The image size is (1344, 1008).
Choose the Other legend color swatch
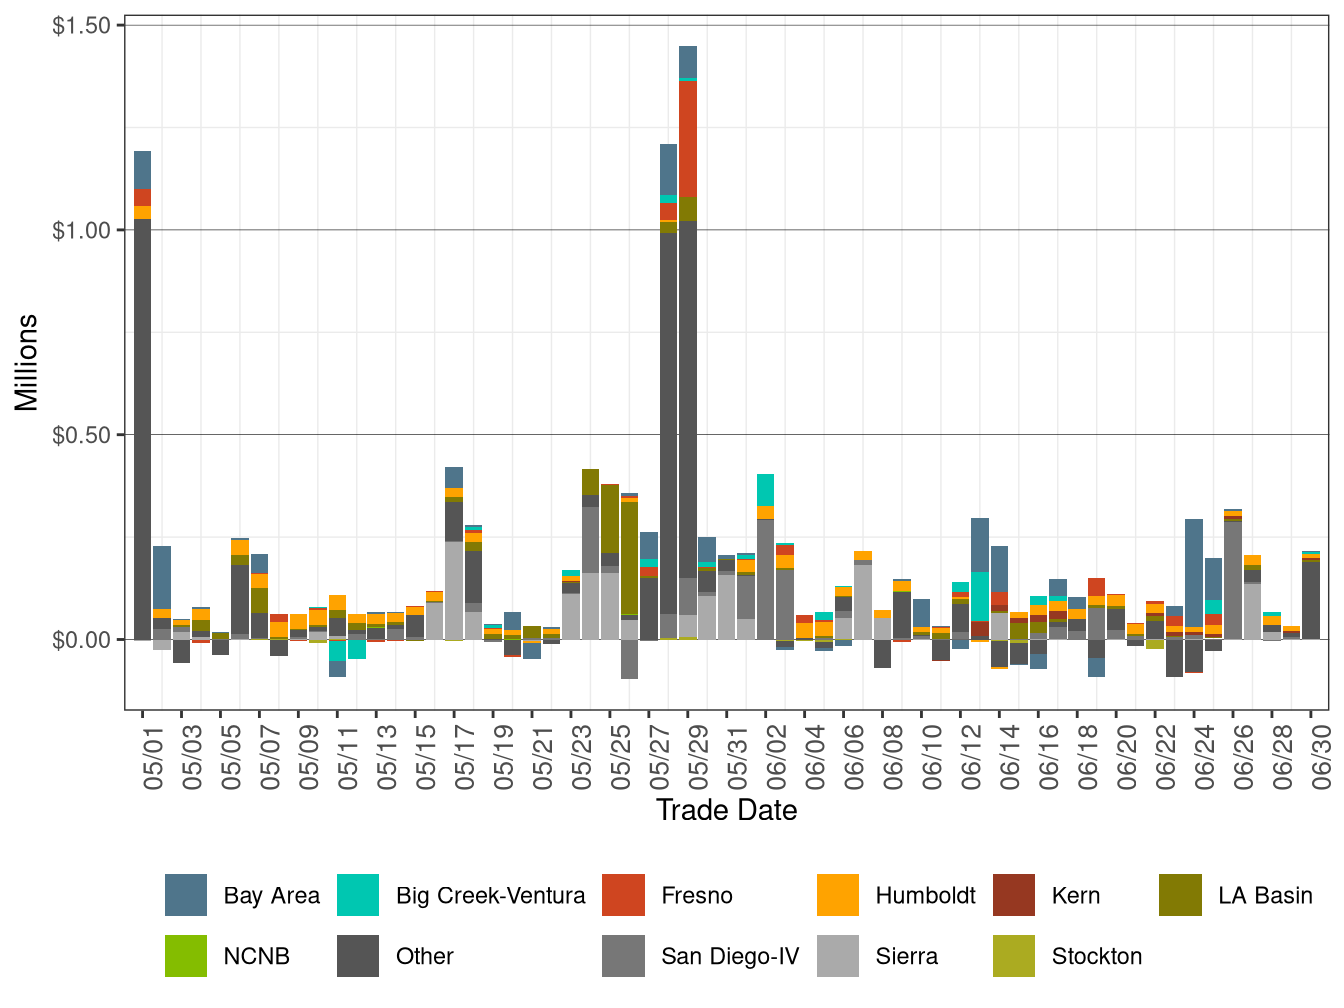click(x=358, y=956)
